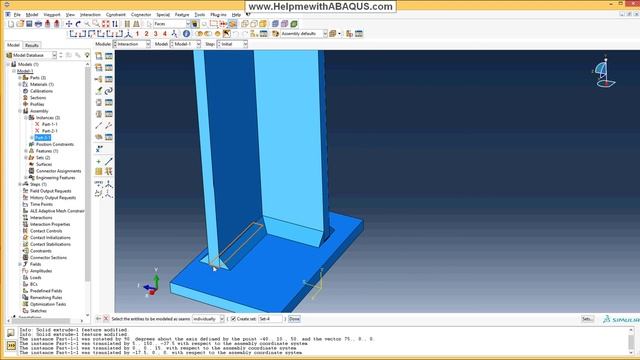Switch to the Results tab
Viewport: 640px width, 360px height.
click(31, 45)
